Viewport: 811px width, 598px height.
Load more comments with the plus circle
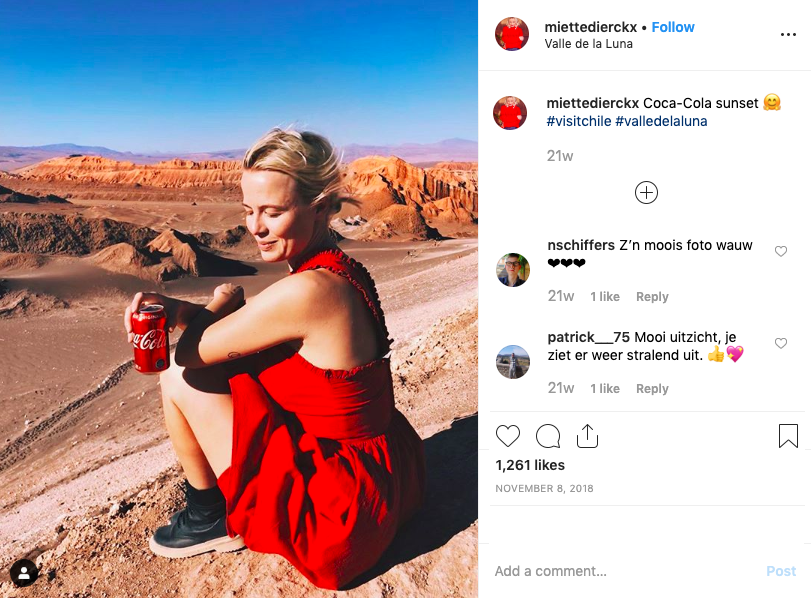pyautogui.click(x=646, y=193)
